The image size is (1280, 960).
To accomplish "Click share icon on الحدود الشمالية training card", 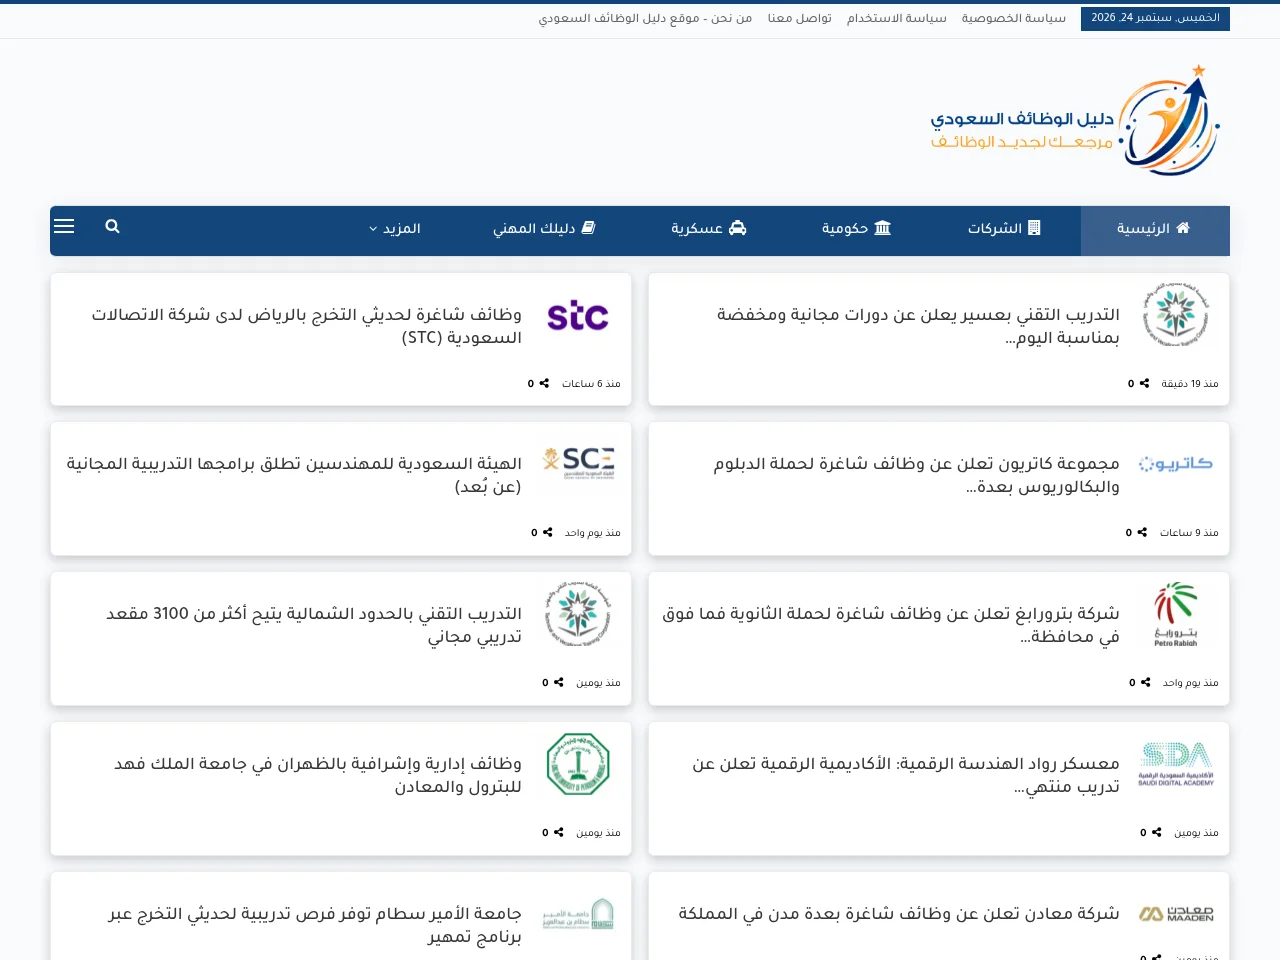I will point(558,682).
